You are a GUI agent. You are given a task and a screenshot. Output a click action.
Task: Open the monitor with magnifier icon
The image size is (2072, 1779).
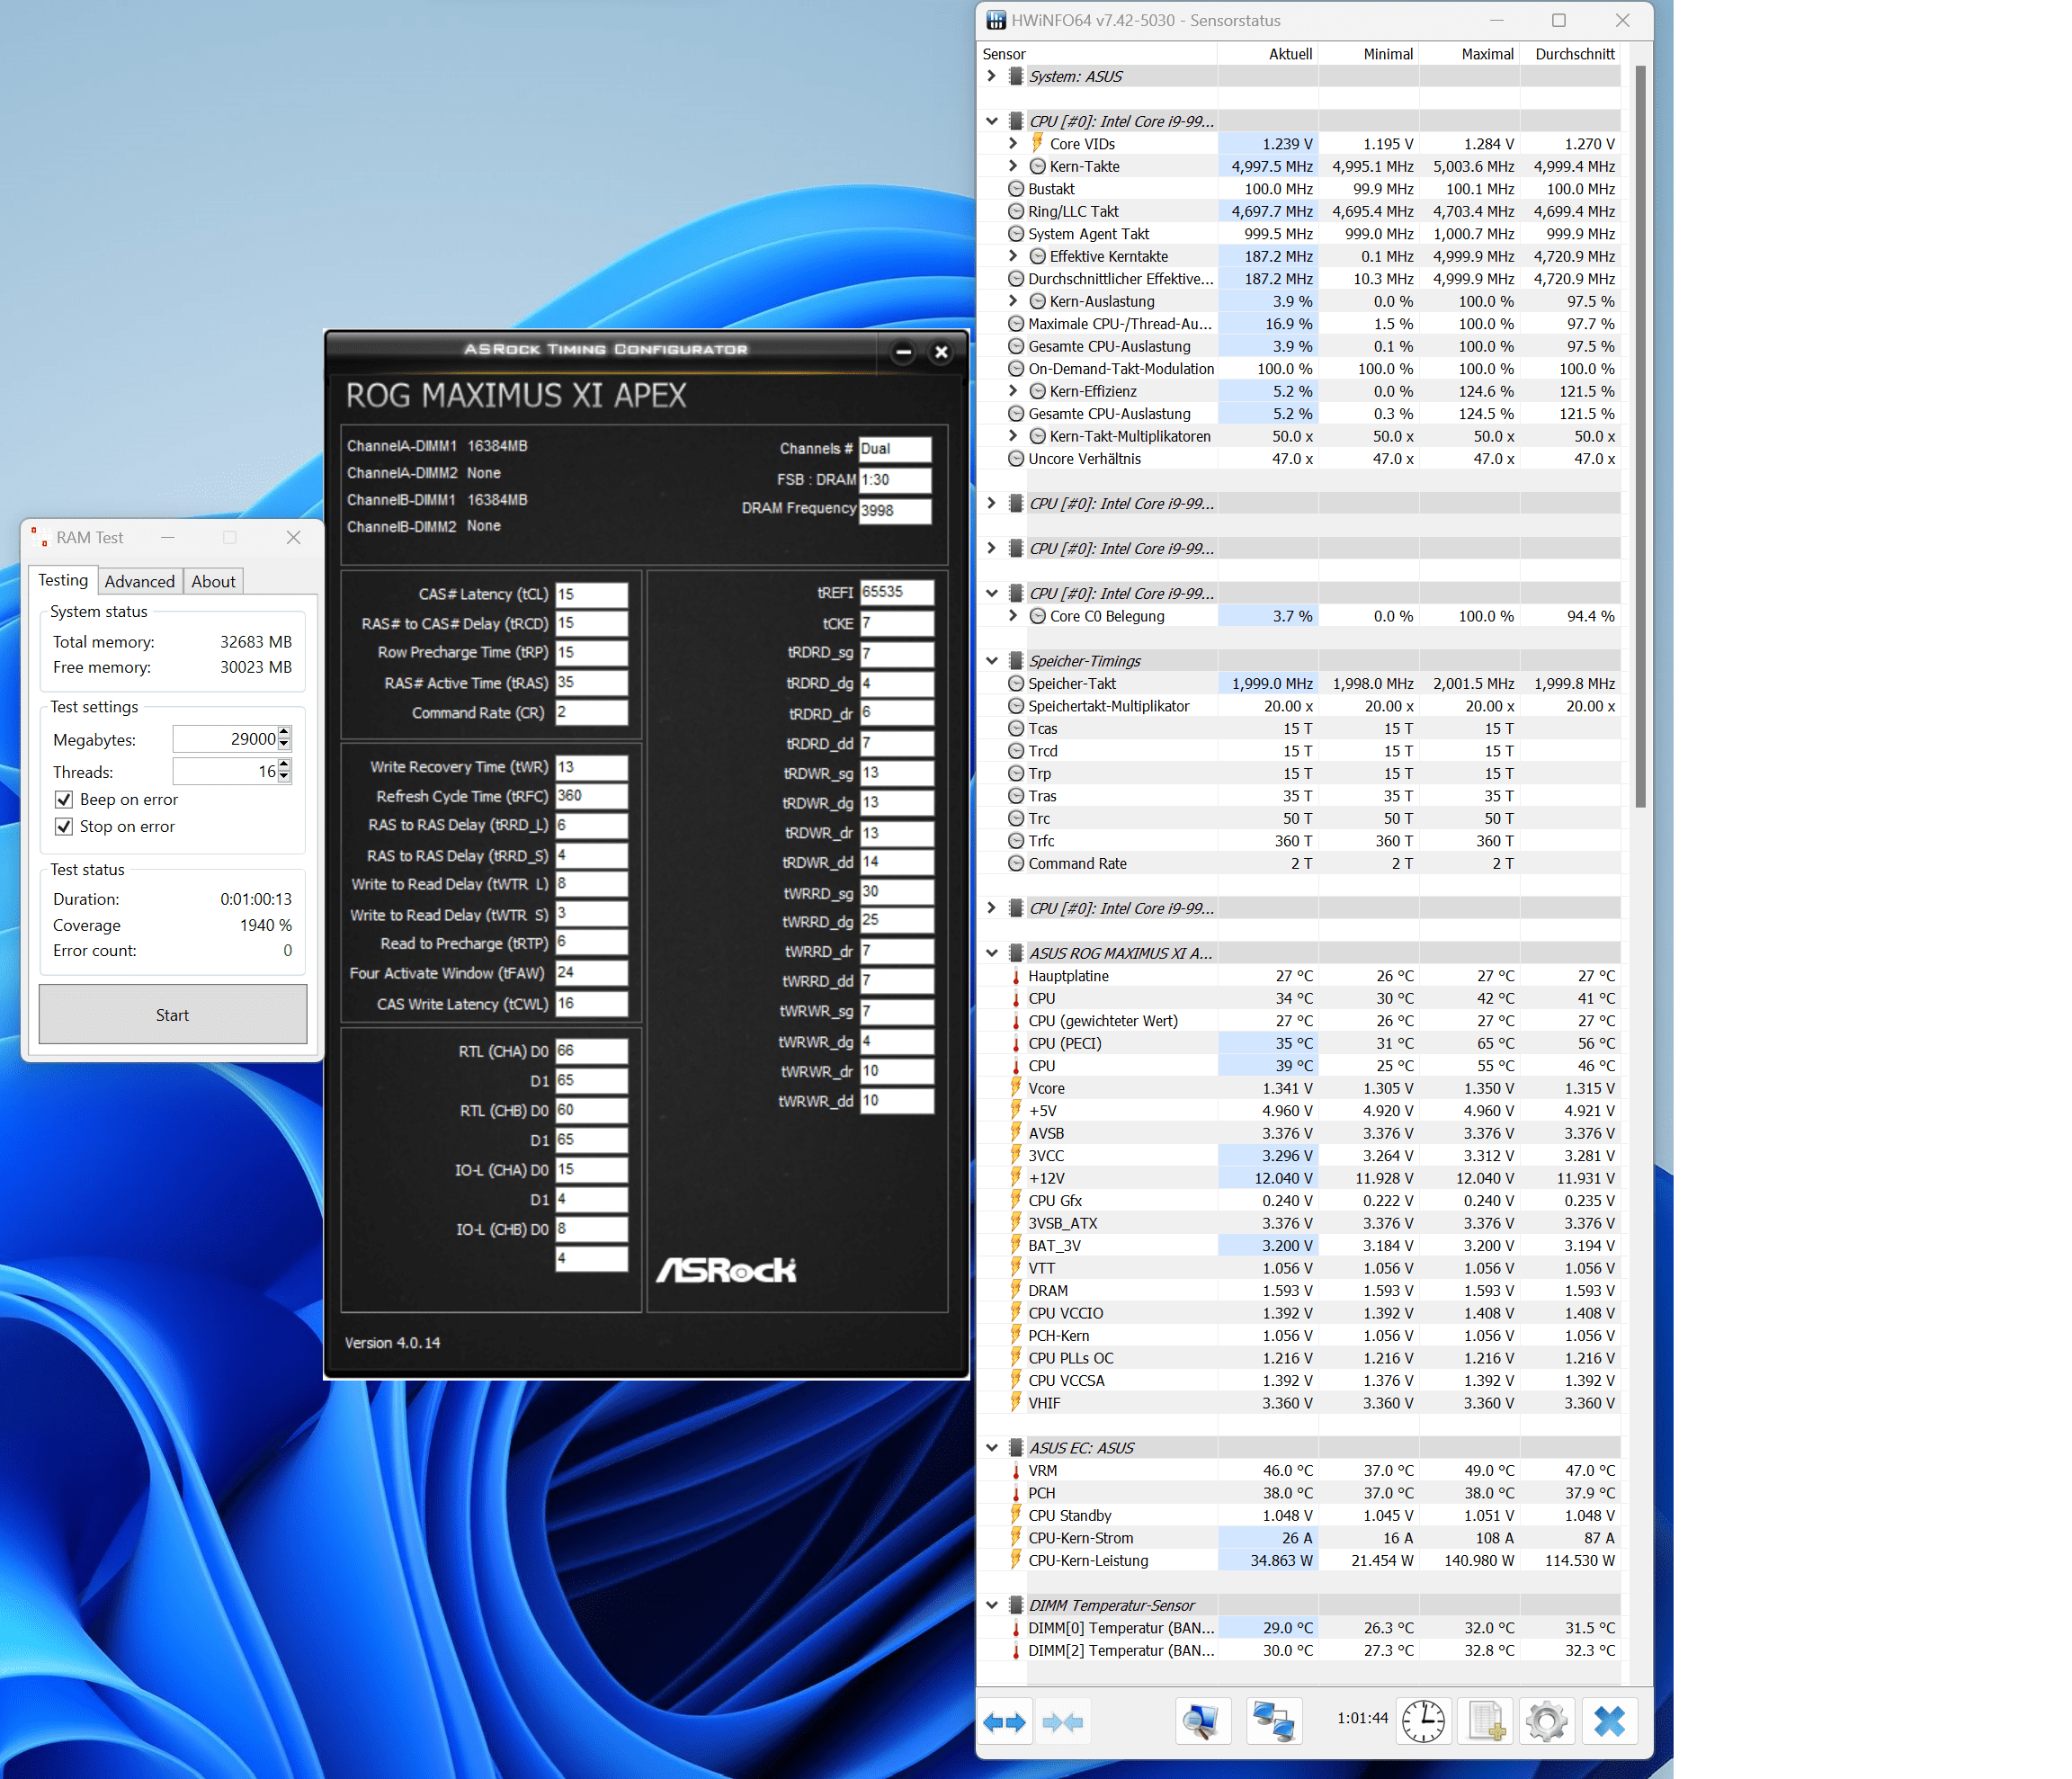click(1202, 1722)
